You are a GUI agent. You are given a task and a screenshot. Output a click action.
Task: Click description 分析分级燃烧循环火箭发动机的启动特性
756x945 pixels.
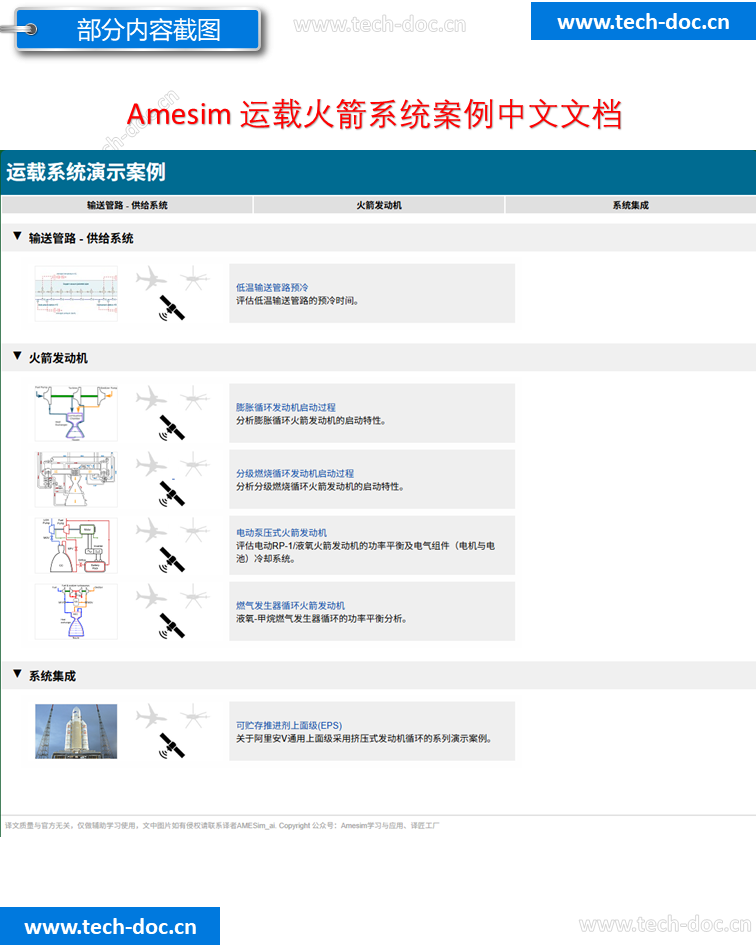pos(320,486)
